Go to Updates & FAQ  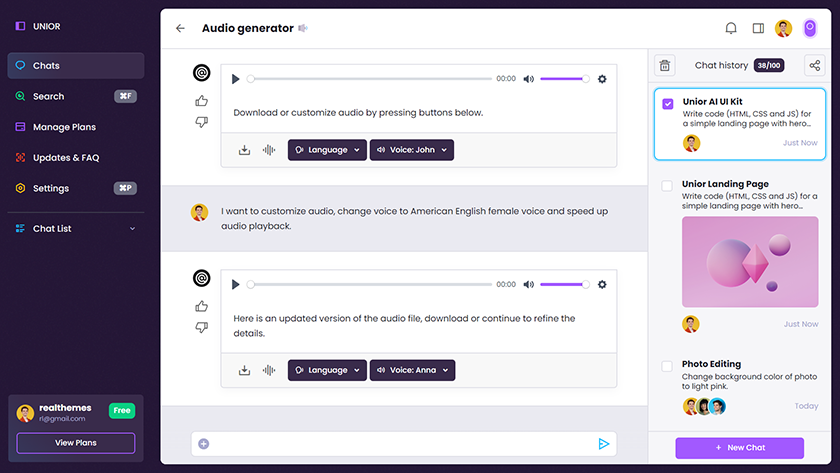(x=65, y=158)
